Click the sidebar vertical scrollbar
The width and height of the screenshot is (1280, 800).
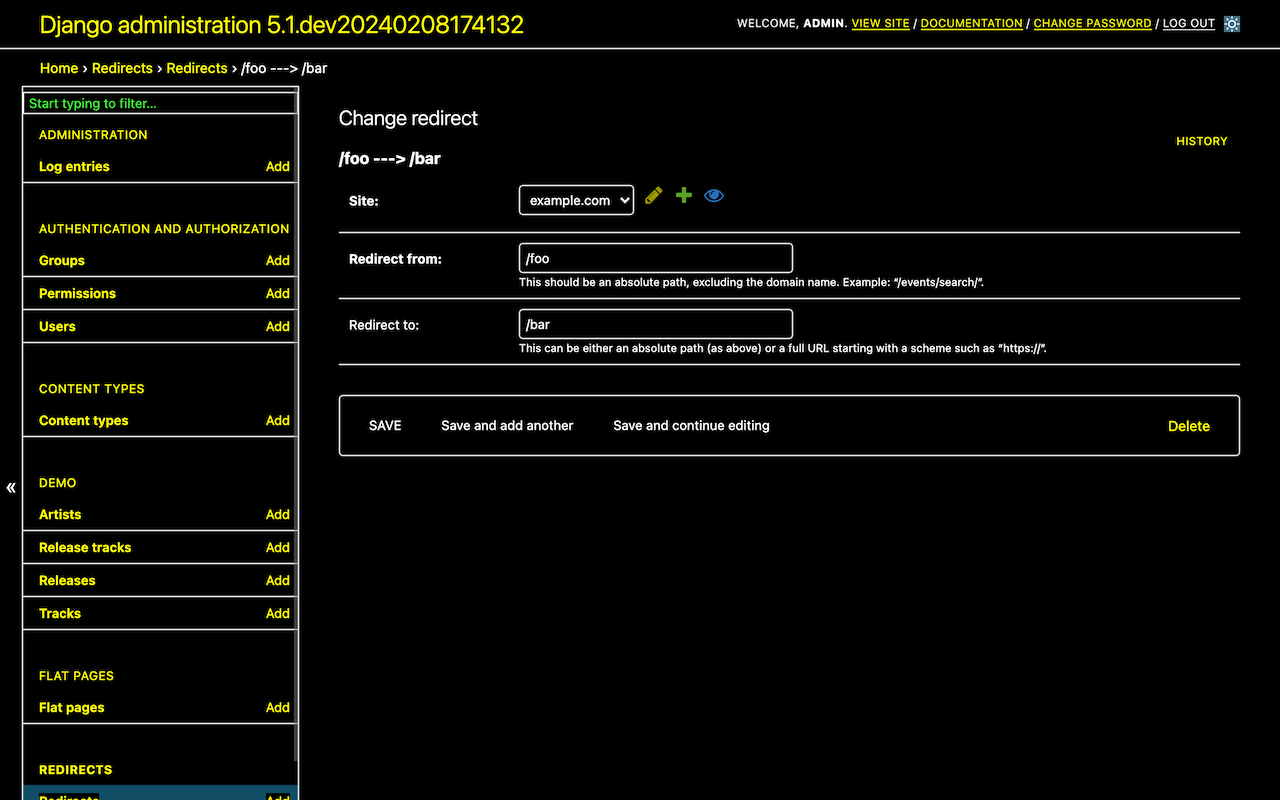(295, 425)
